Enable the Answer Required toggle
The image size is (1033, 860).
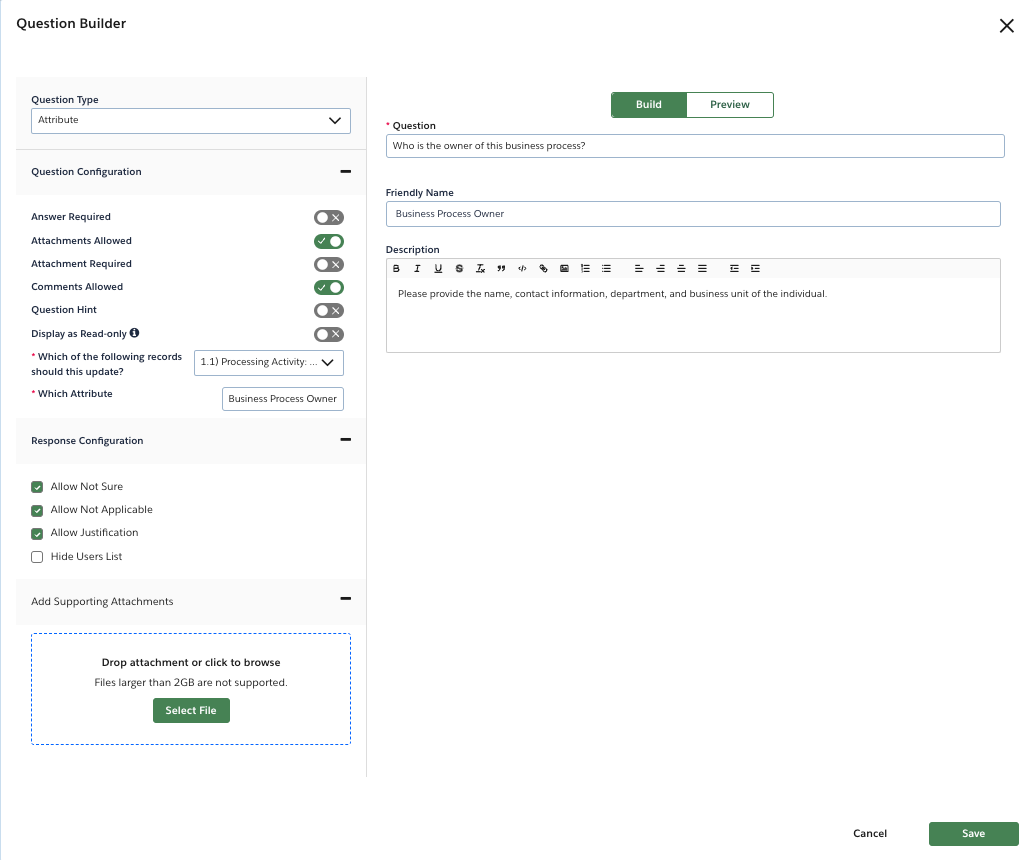click(x=328, y=217)
